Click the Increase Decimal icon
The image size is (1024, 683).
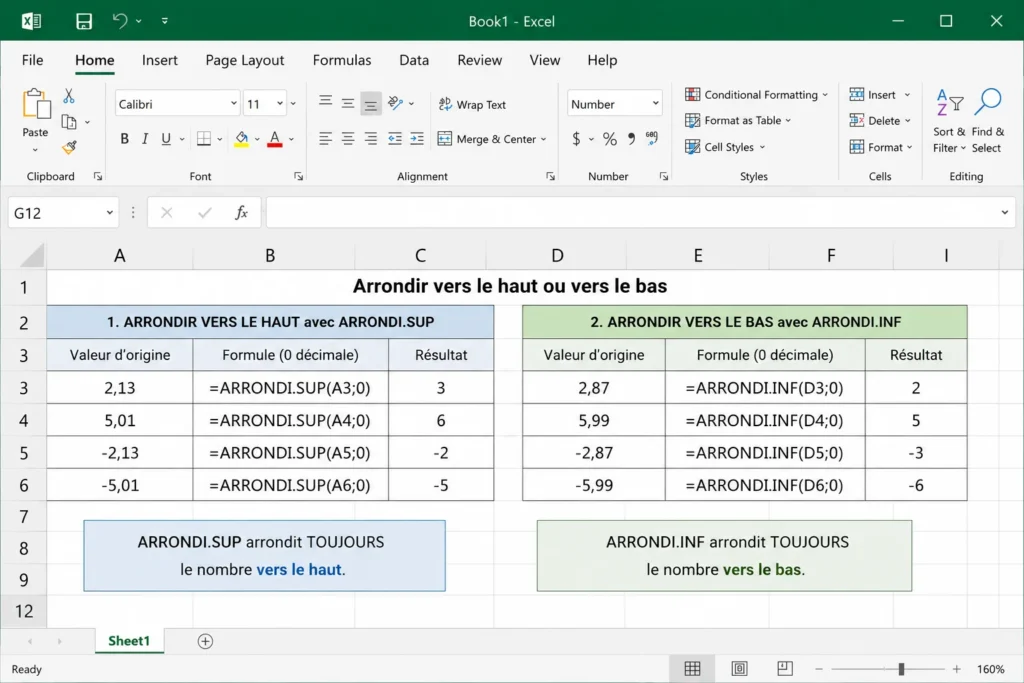652,138
